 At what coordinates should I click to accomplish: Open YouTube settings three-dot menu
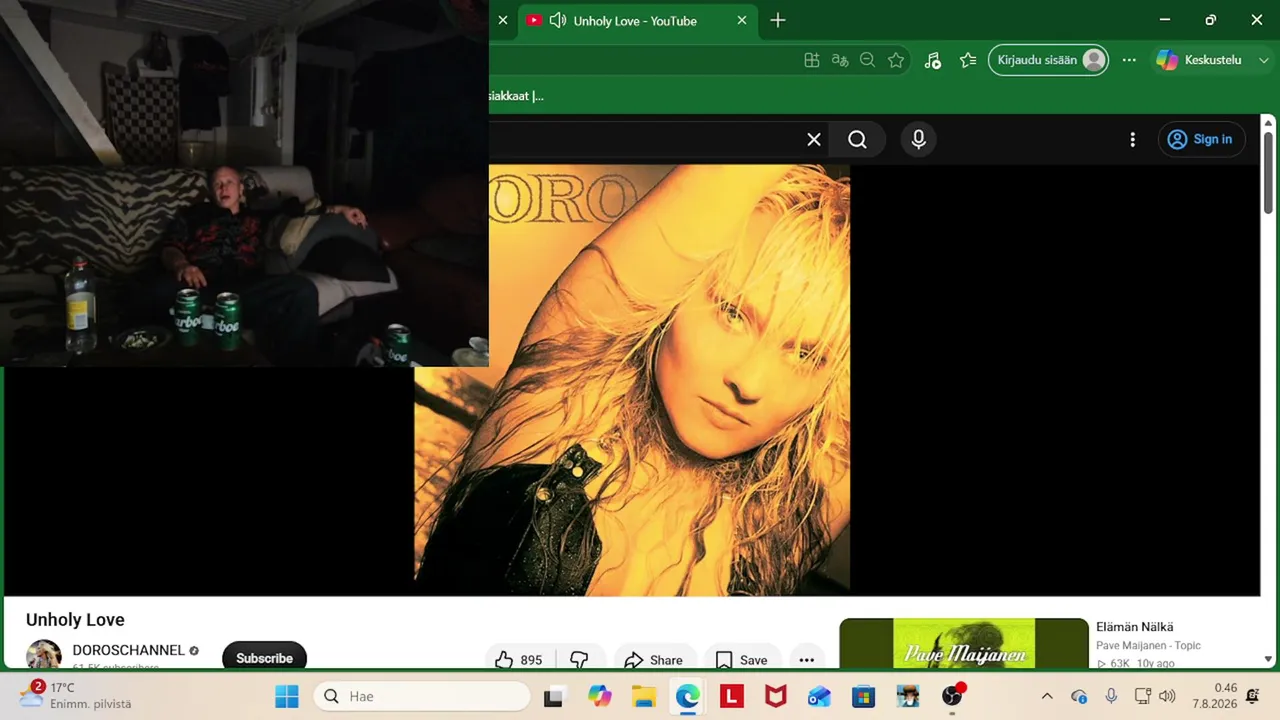coord(1132,140)
